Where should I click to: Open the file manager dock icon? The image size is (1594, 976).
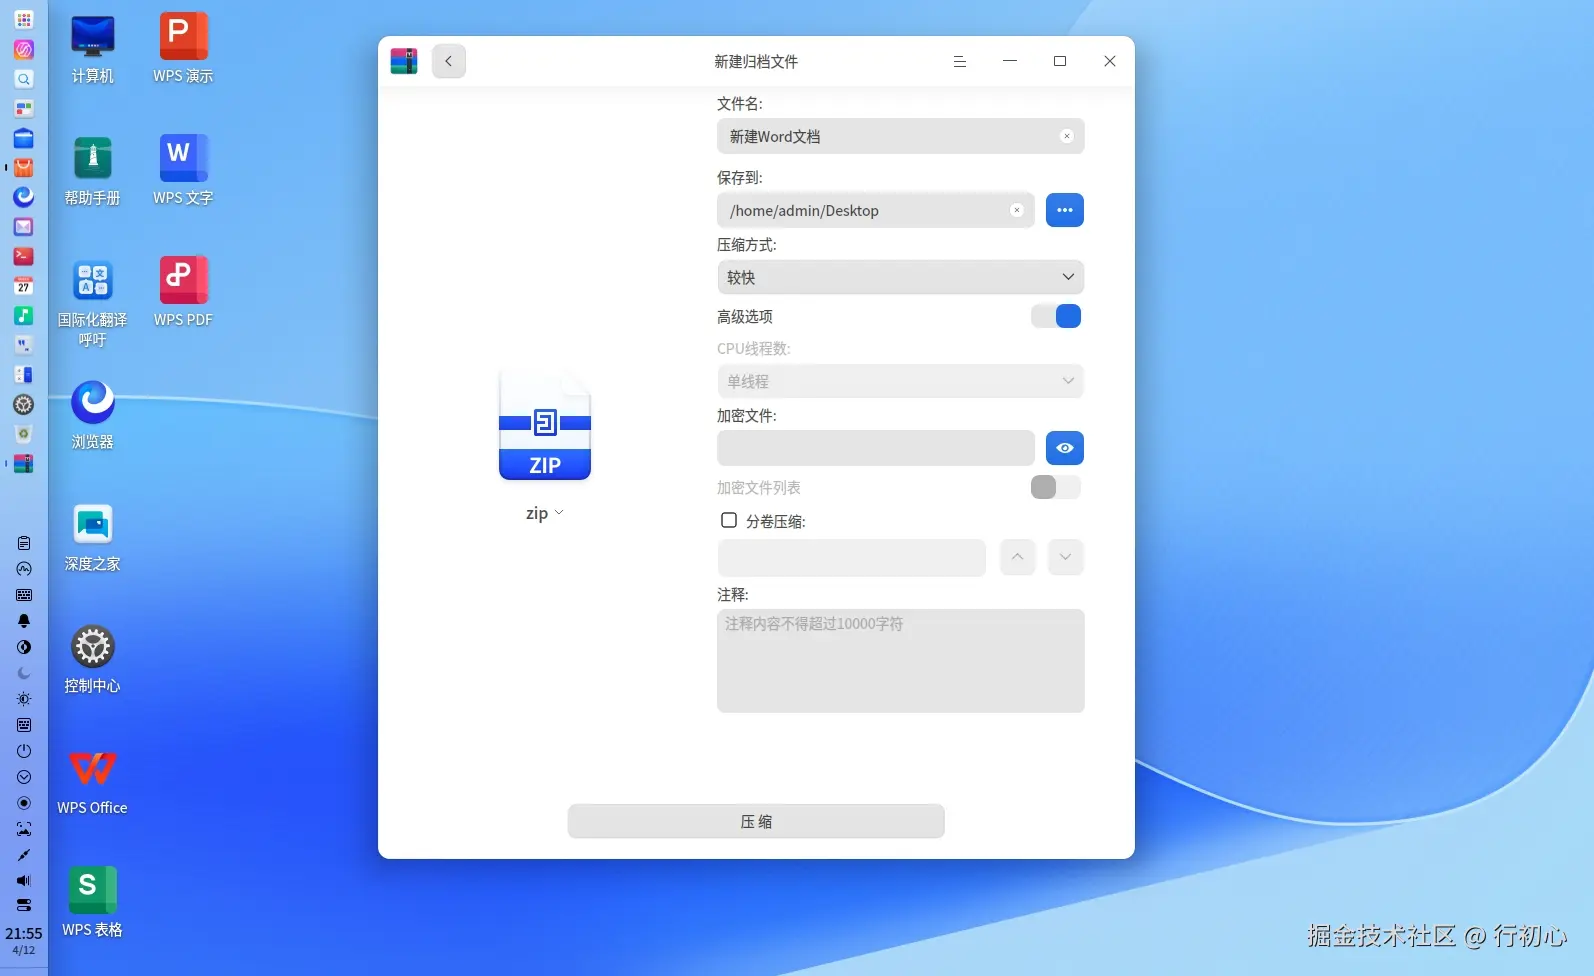click(24, 138)
